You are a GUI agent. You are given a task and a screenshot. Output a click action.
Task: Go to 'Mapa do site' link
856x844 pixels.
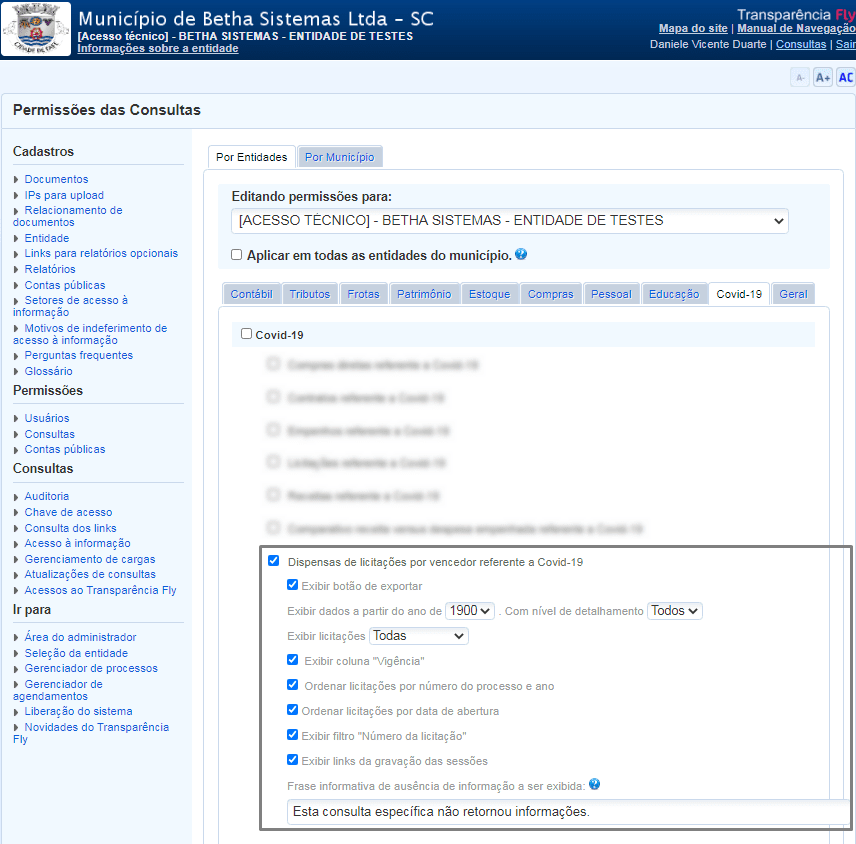693,28
